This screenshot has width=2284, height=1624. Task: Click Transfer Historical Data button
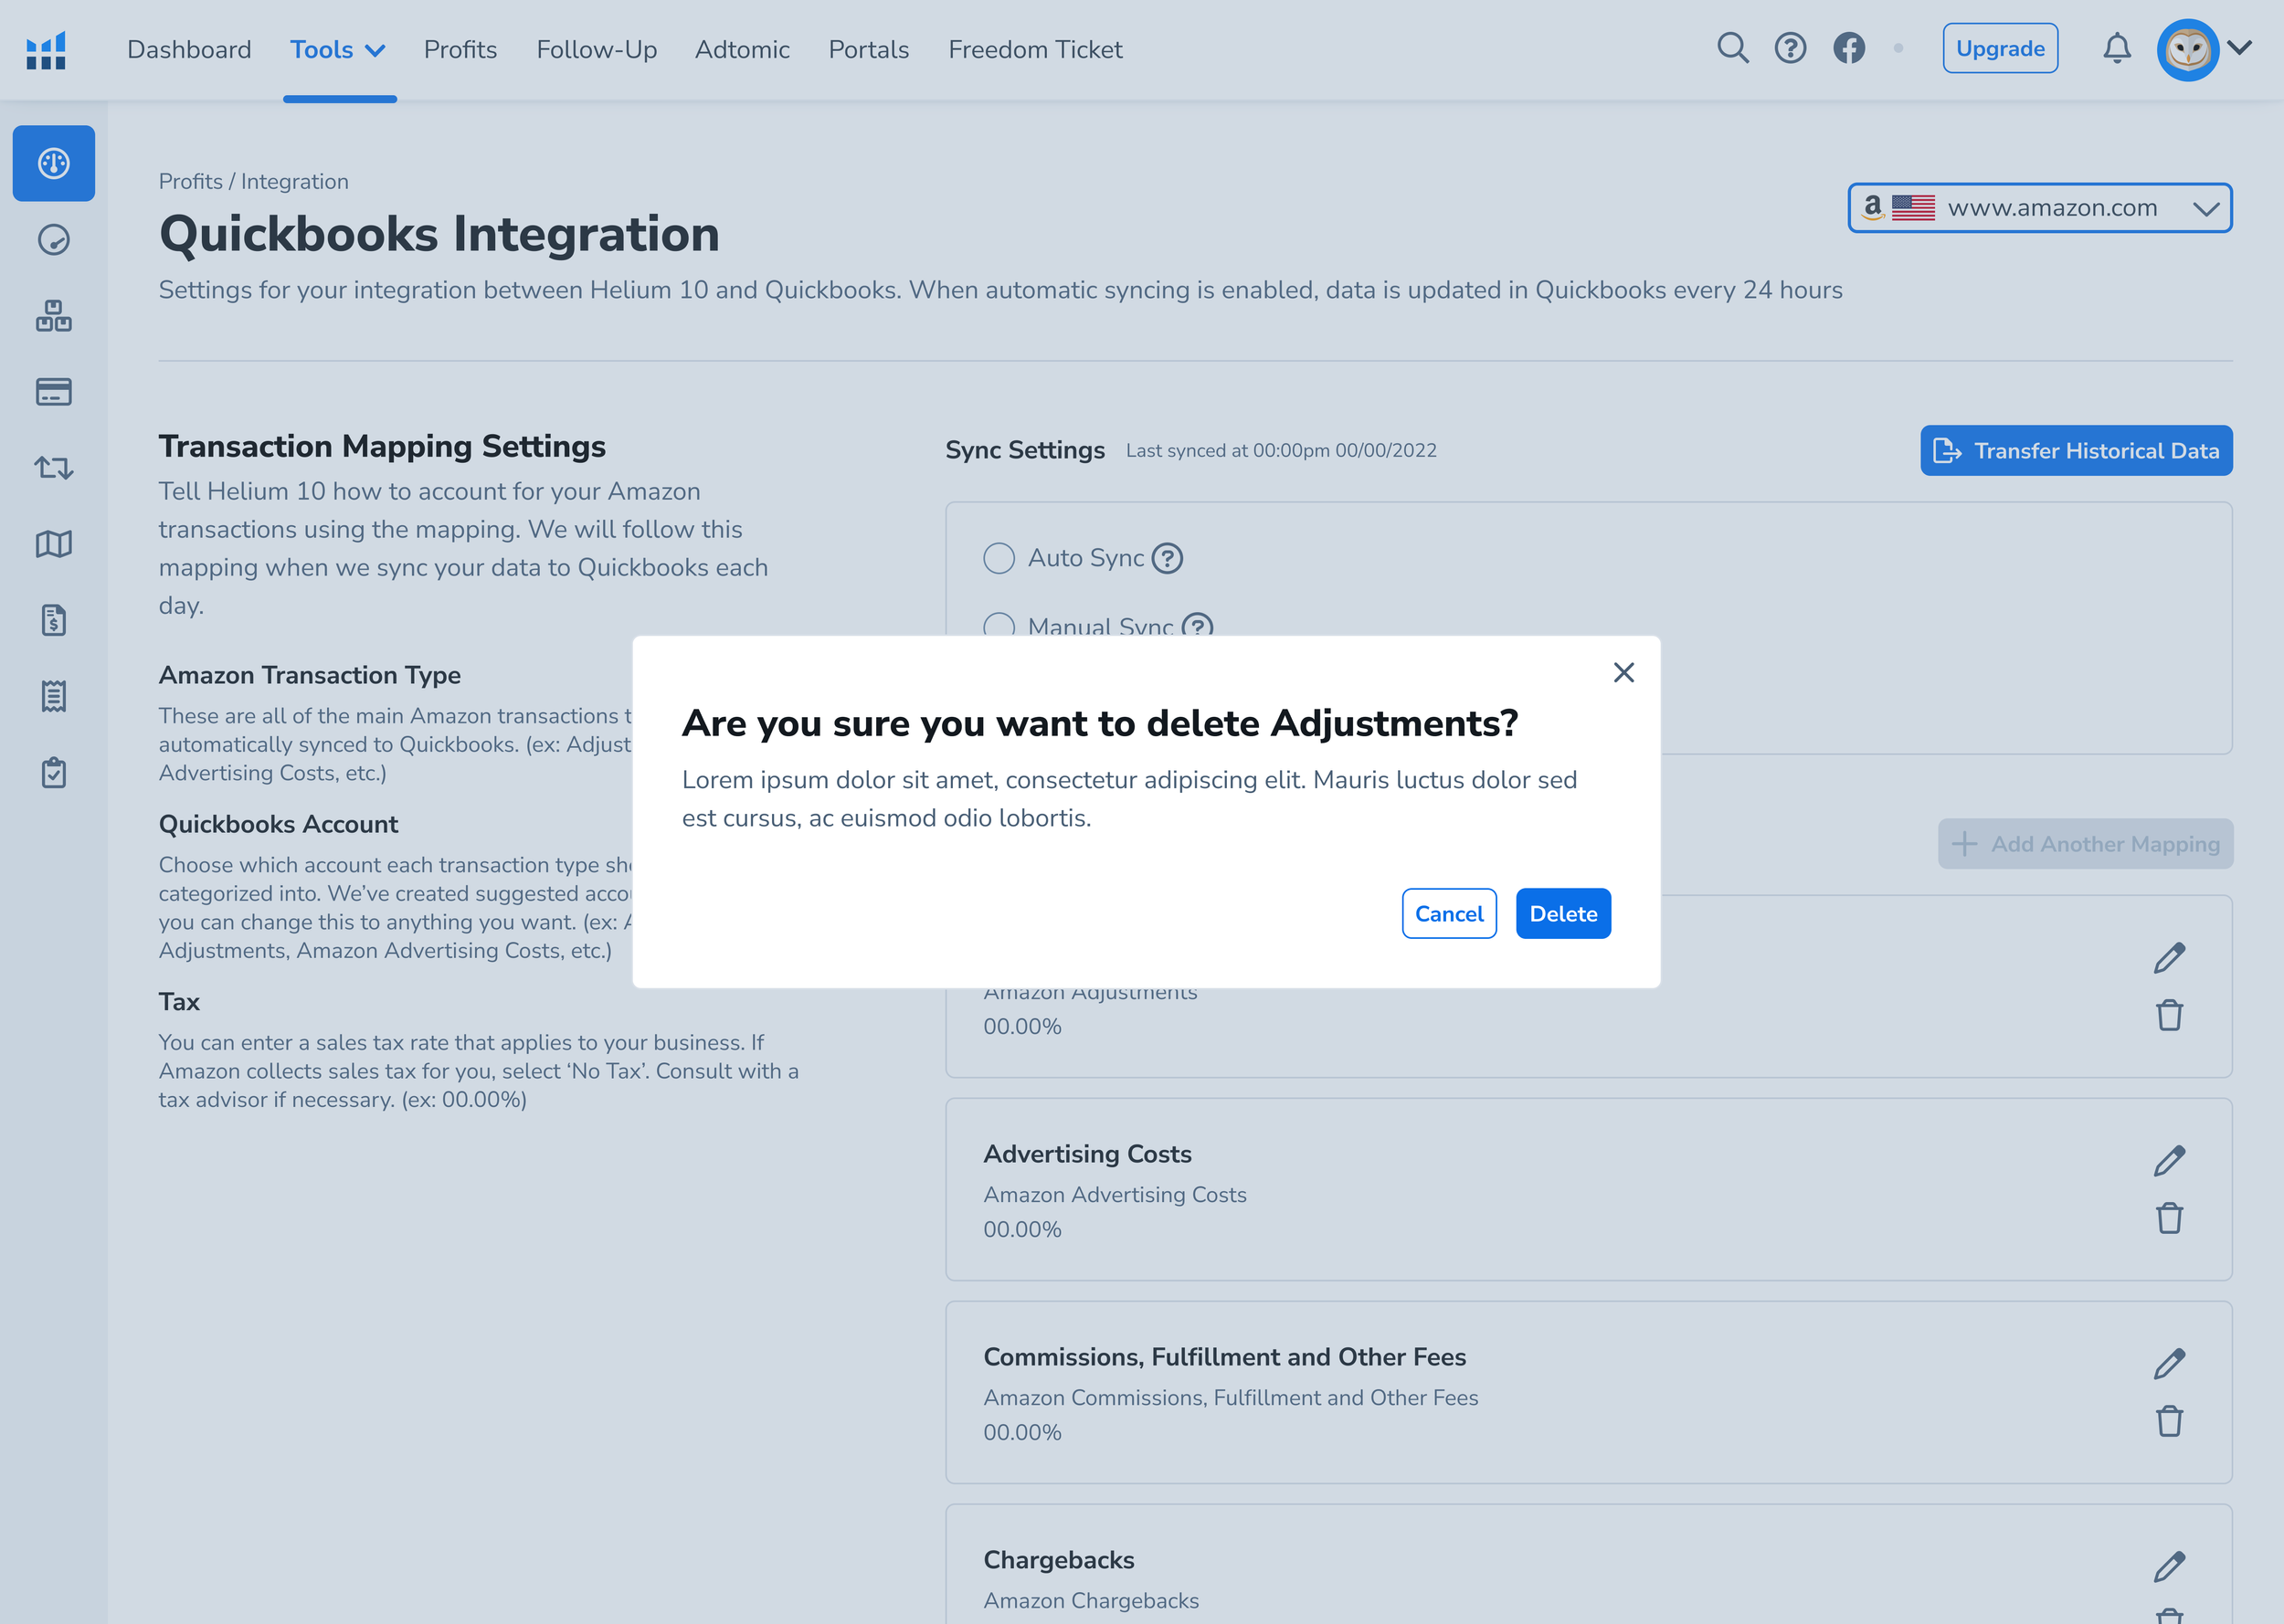(2075, 451)
